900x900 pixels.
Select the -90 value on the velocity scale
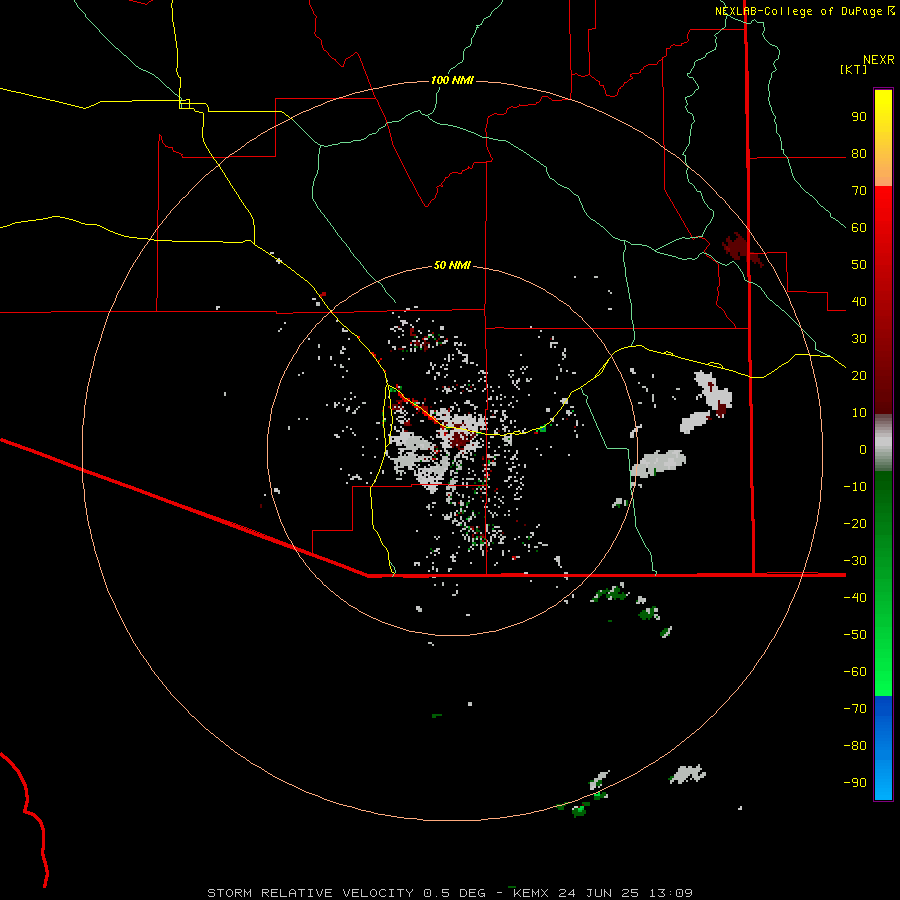click(x=855, y=783)
